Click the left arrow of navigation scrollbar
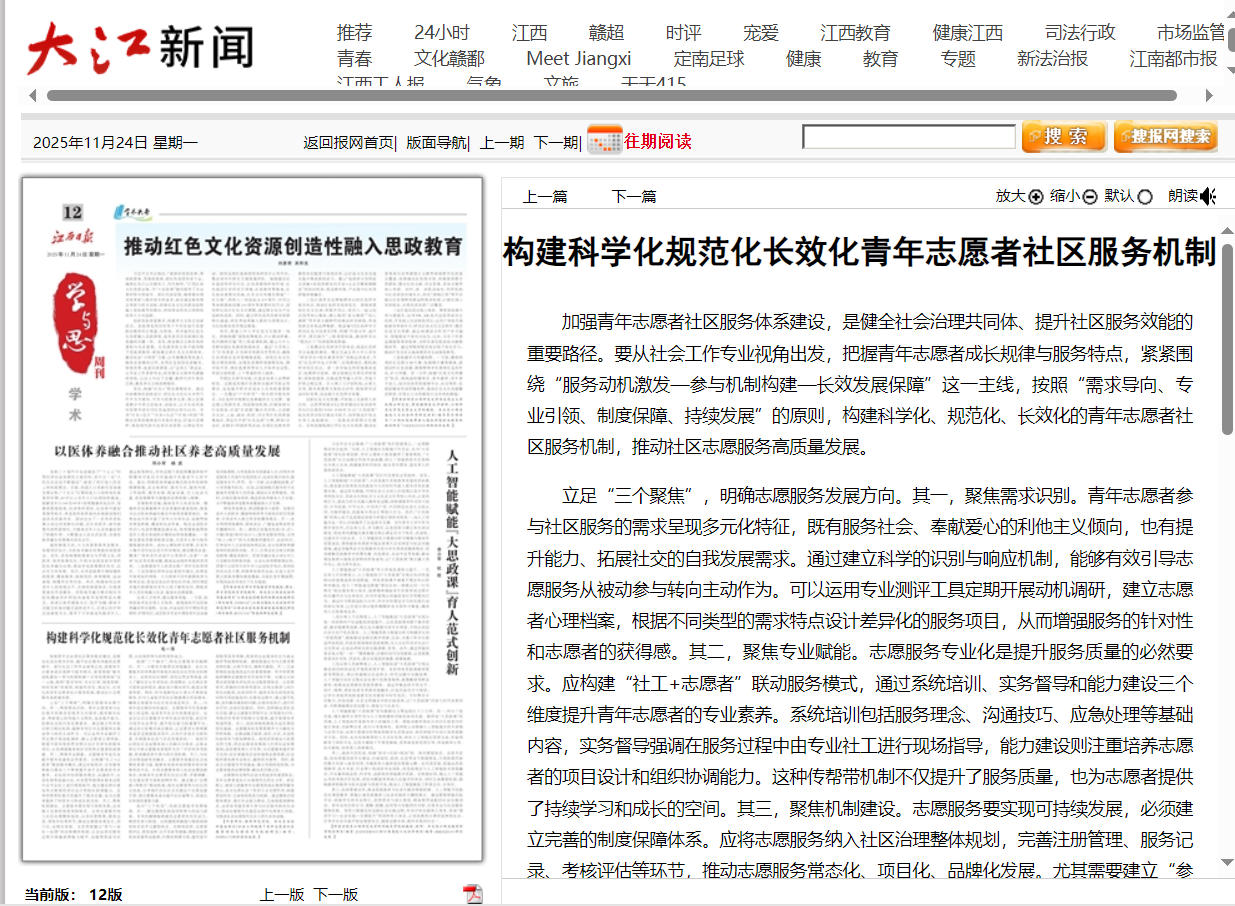This screenshot has height=906, width=1235. 33,96
